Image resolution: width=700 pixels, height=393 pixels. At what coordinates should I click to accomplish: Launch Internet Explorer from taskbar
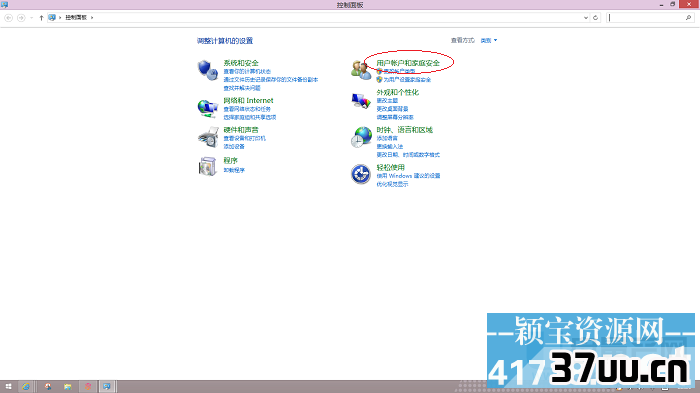click(x=26, y=387)
